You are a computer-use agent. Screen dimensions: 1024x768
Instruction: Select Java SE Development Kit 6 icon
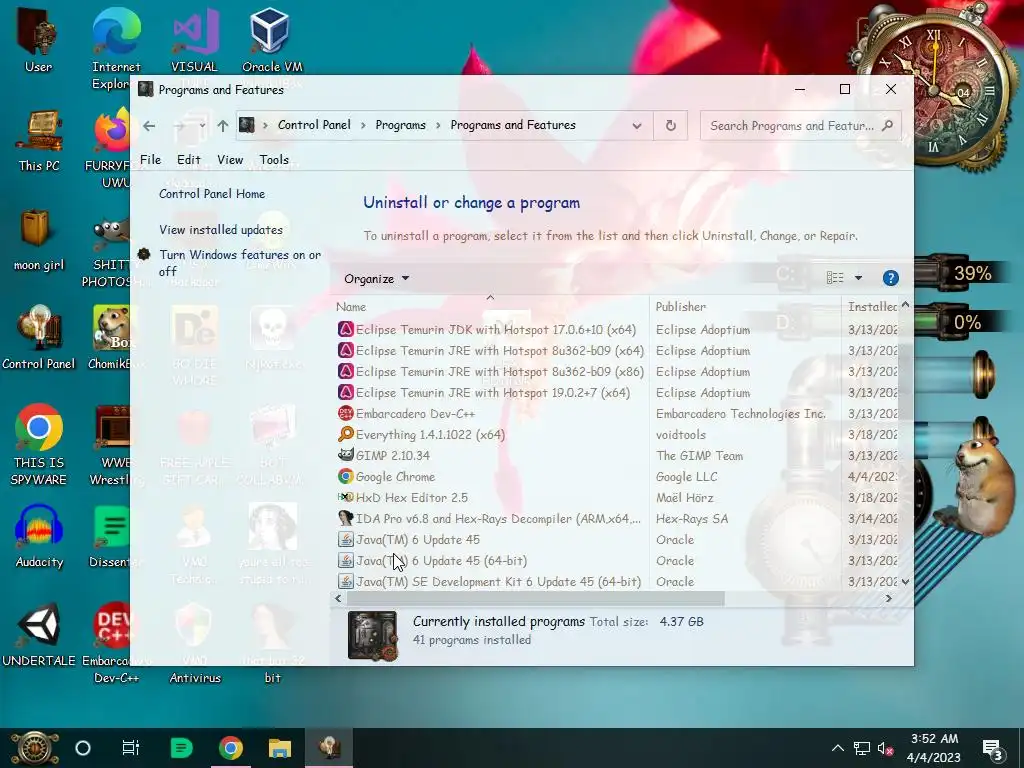pos(345,581)
